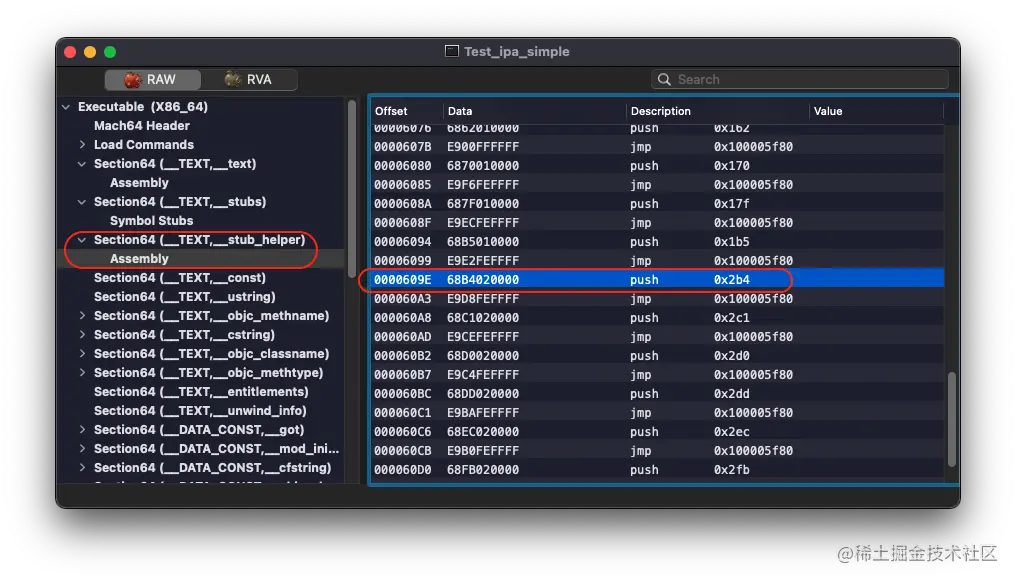
Task: Select row at offset 00006099
Action: pyautogui.click(x=657, y=261)
